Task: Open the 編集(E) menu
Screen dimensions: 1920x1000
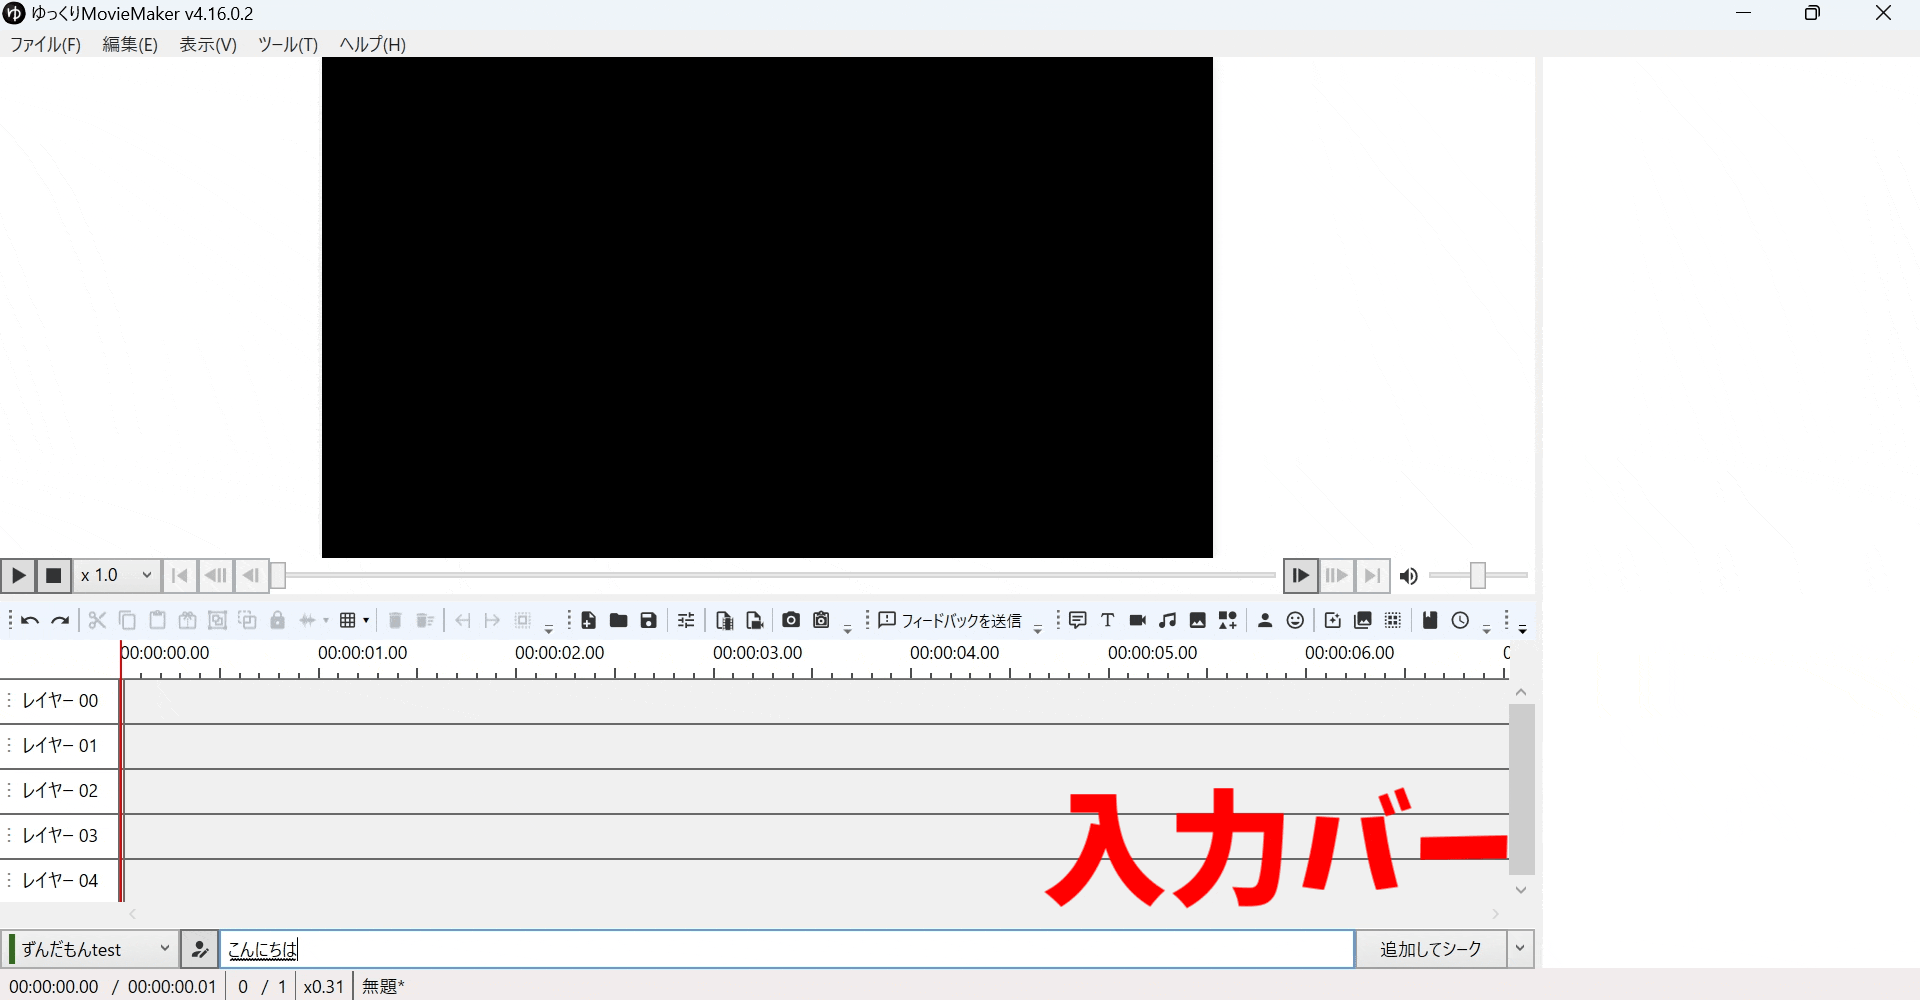Action: (x=130, y=45)
